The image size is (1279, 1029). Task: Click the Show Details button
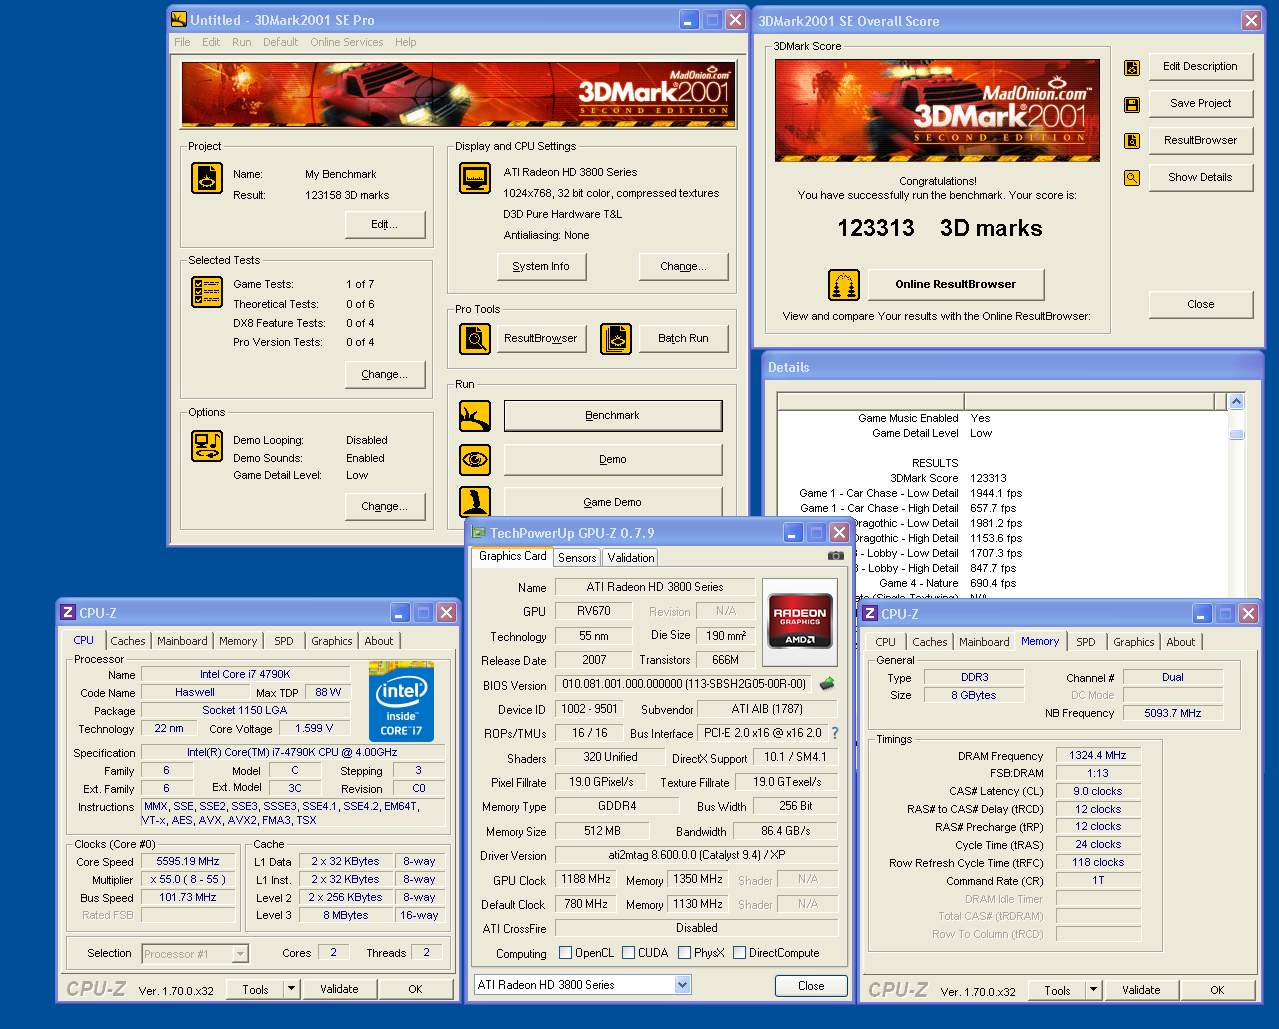click(x=1200, y=178)
